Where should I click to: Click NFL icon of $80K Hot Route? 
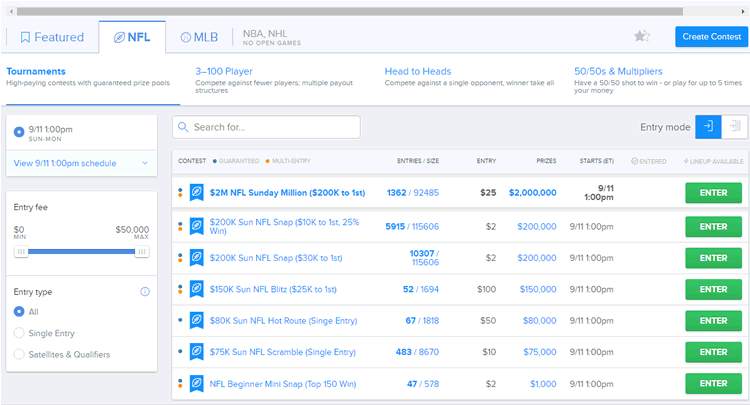(x=196, y=320)
